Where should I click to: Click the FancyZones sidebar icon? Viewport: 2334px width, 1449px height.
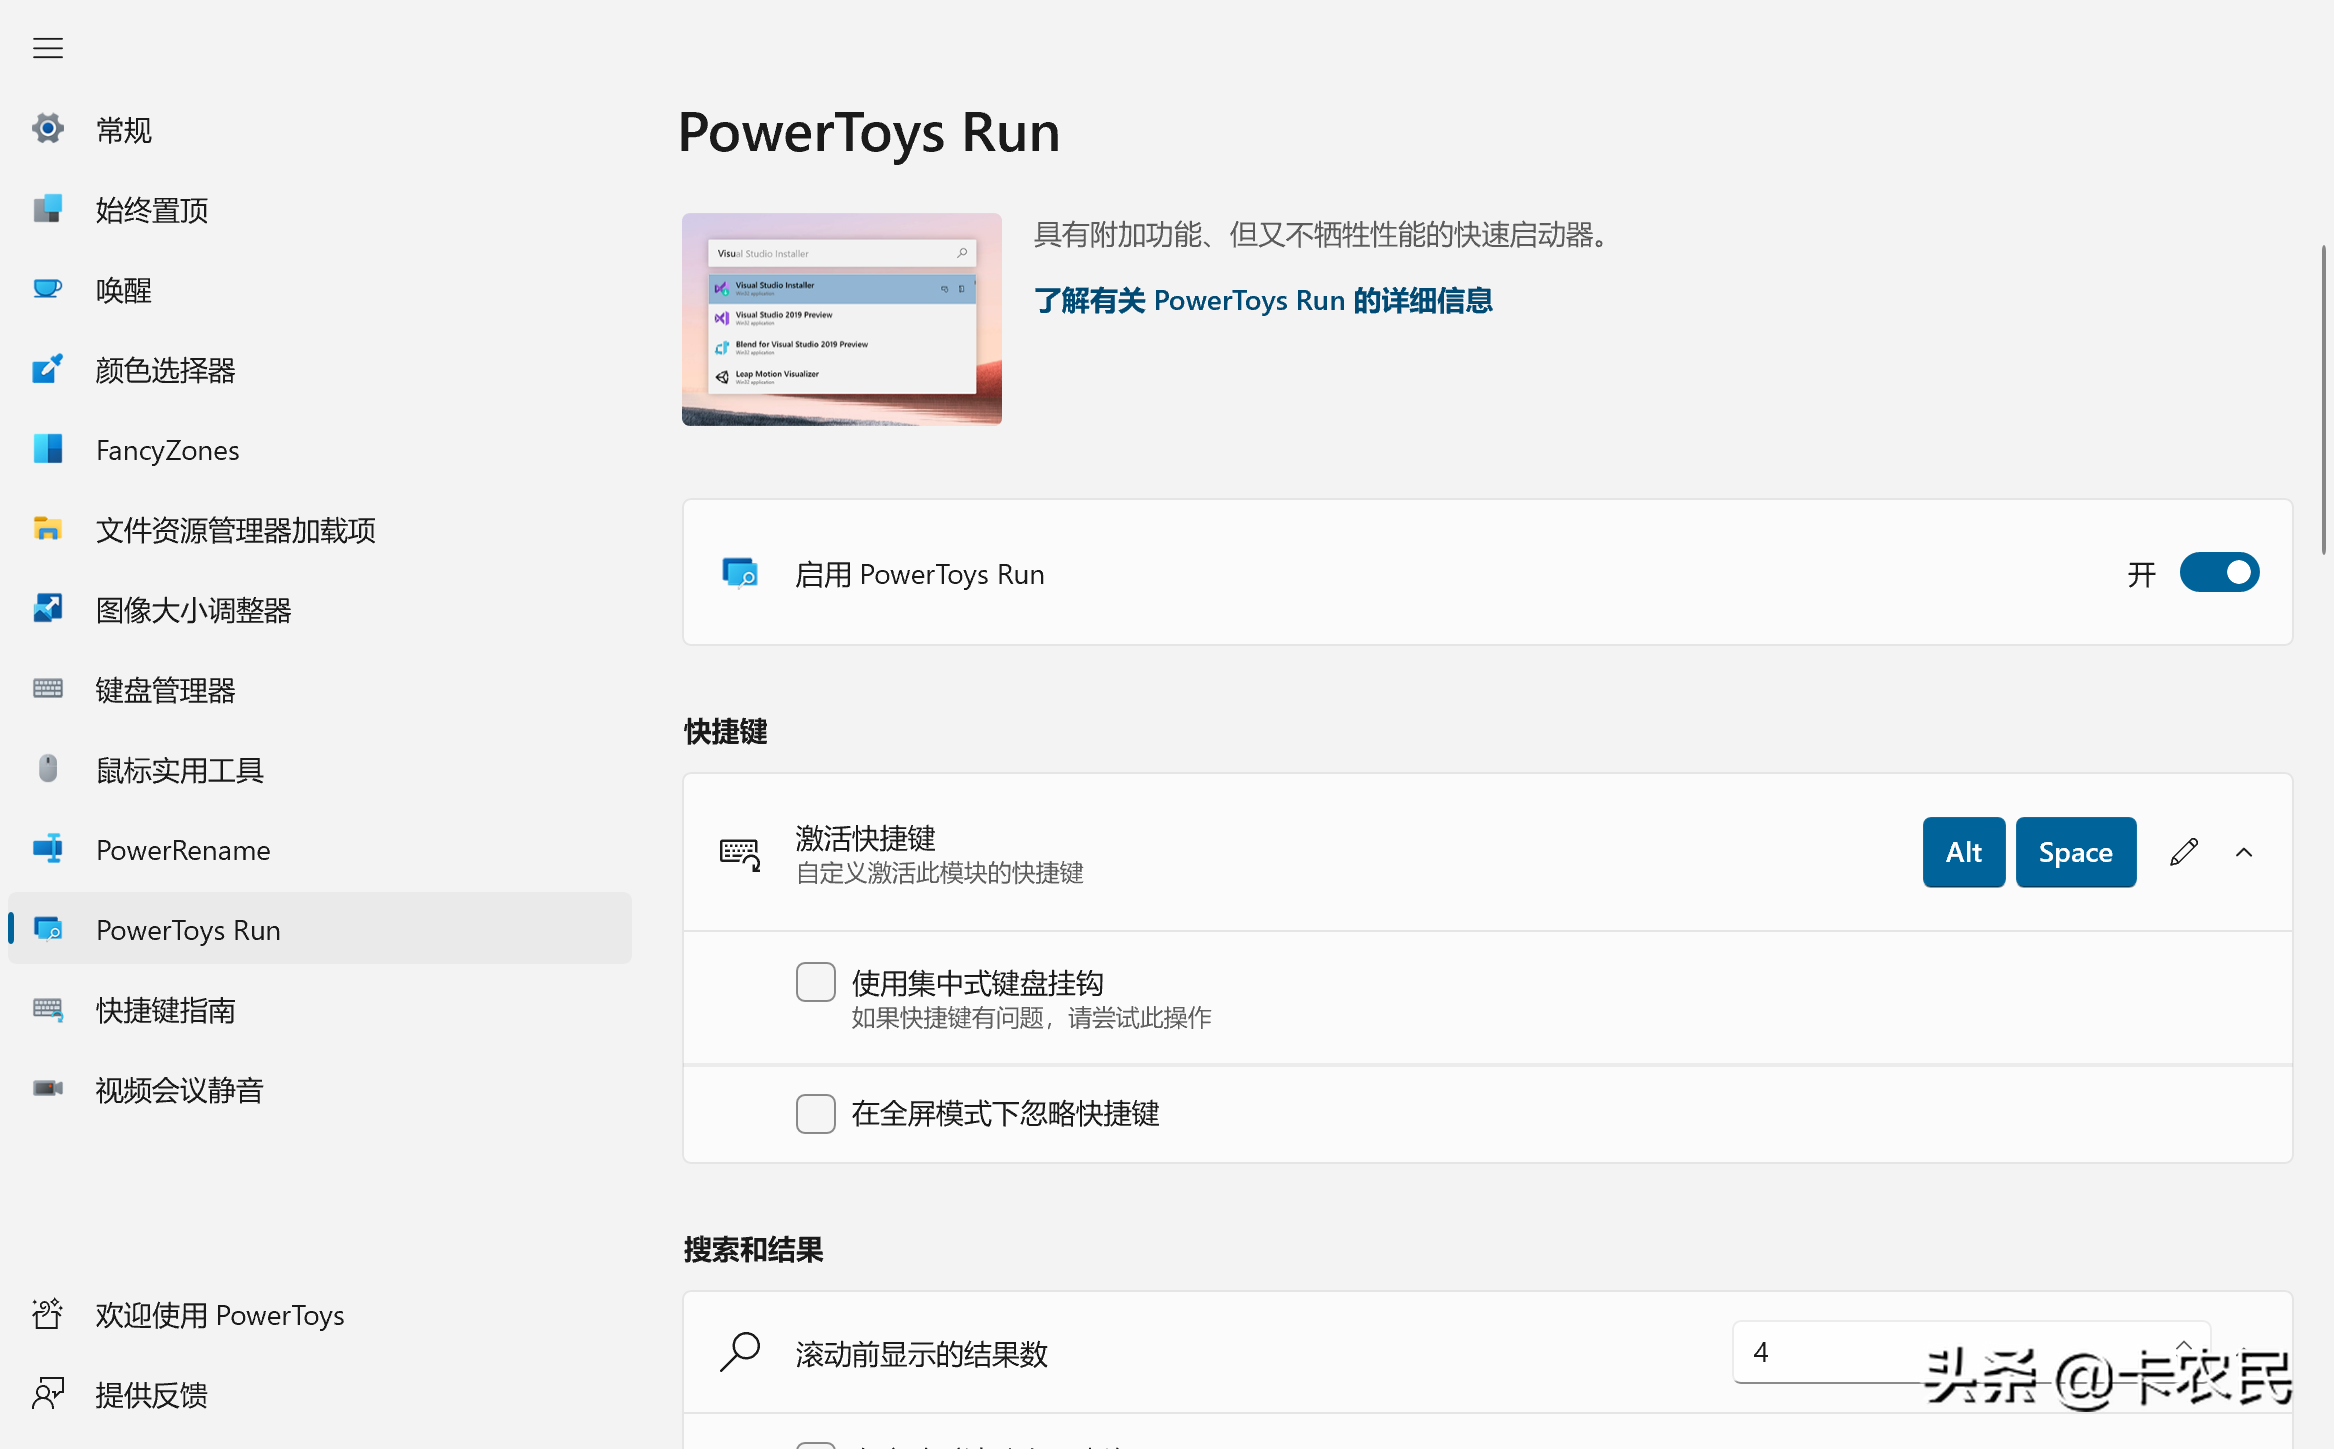(47, 449)
